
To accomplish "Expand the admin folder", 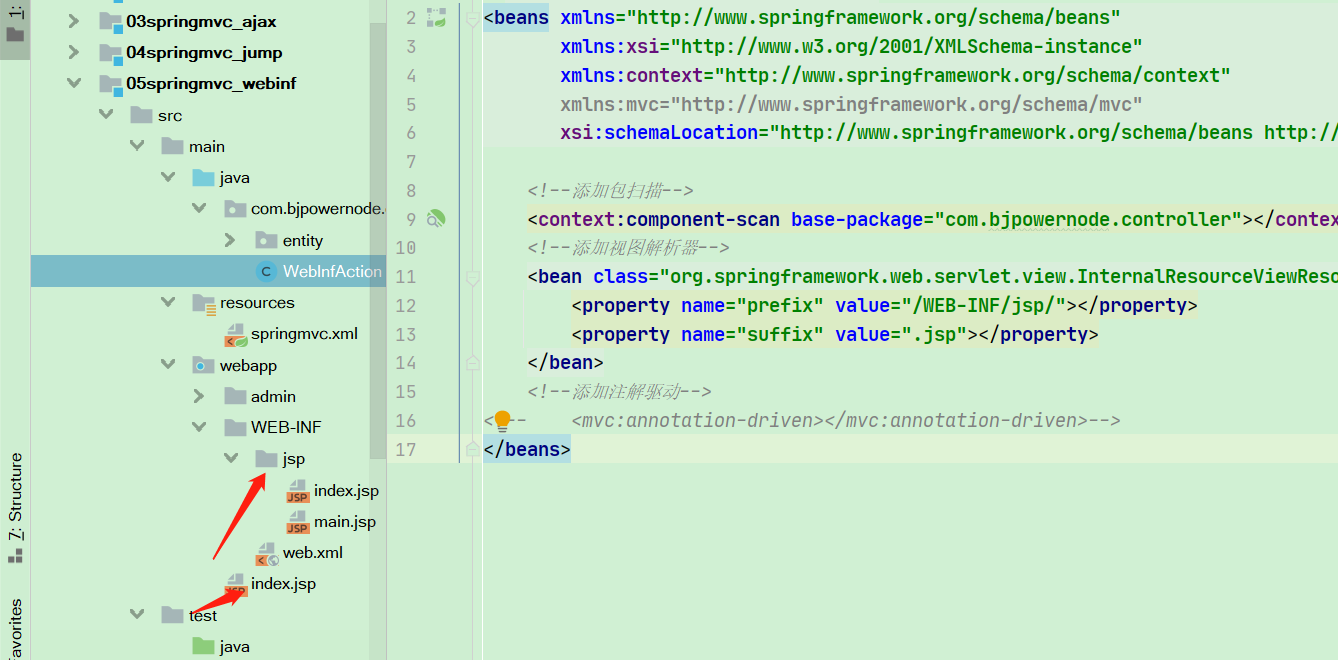I will (x=200, y=397).
